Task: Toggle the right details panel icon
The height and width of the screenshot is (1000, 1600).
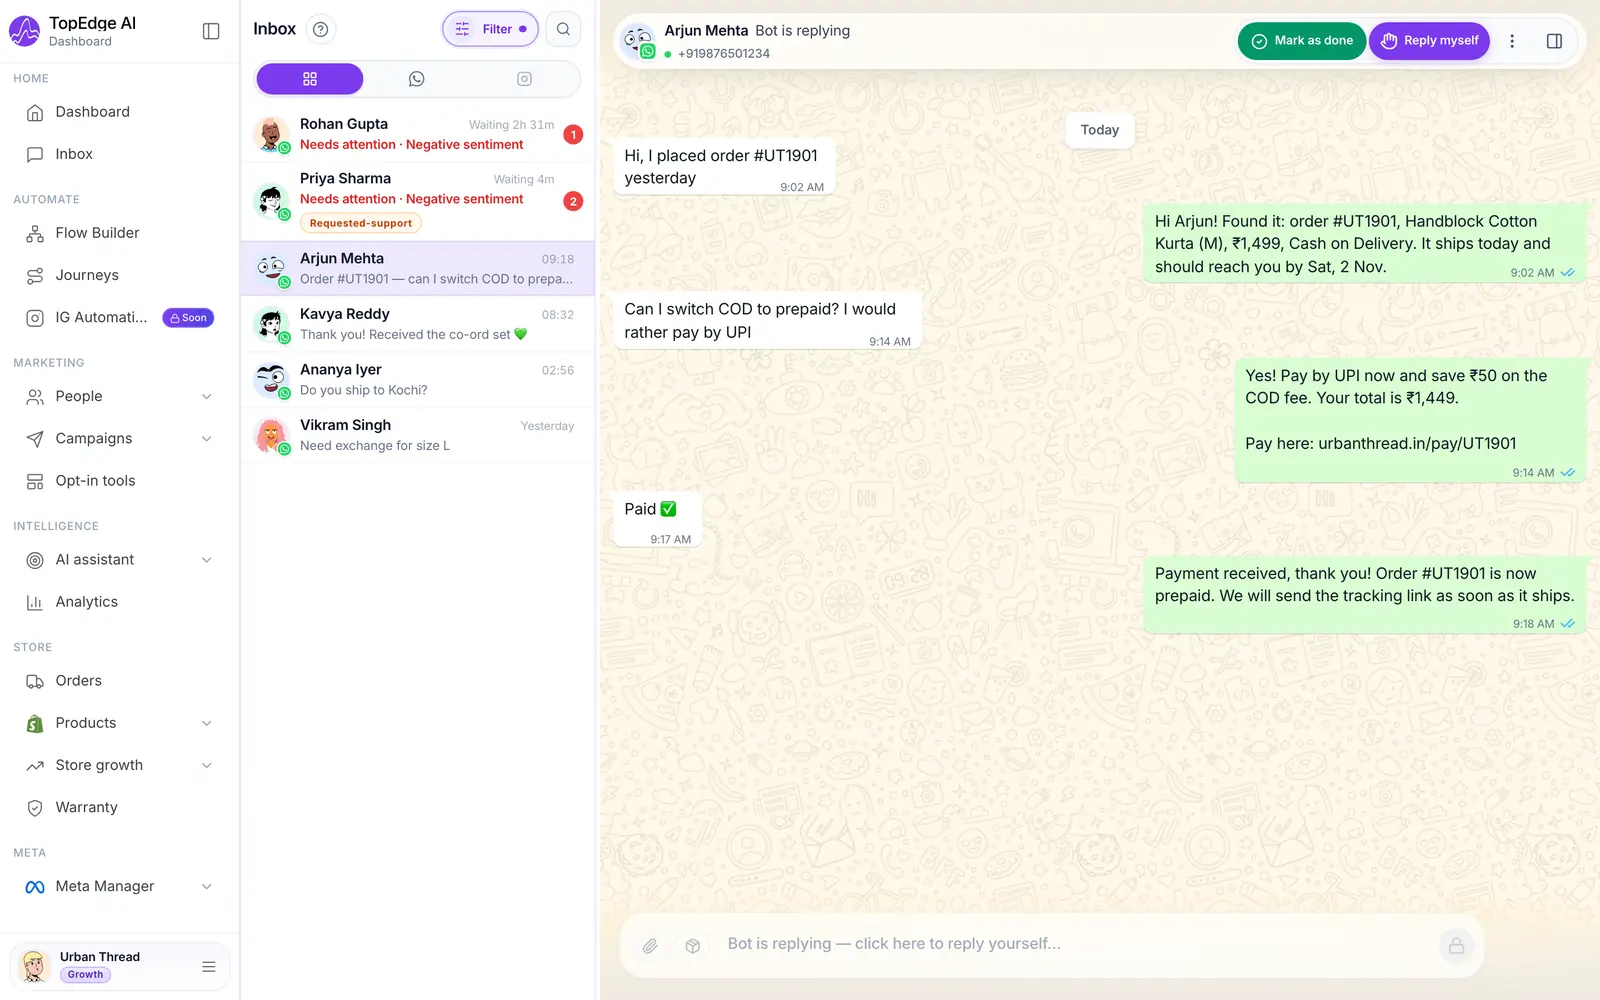Action: pyautogui.click(x=1554, y=41)
